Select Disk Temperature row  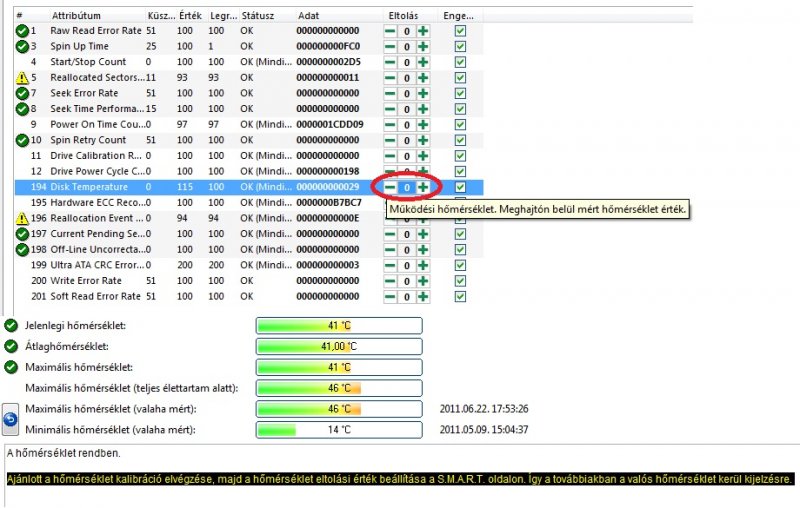248,187
